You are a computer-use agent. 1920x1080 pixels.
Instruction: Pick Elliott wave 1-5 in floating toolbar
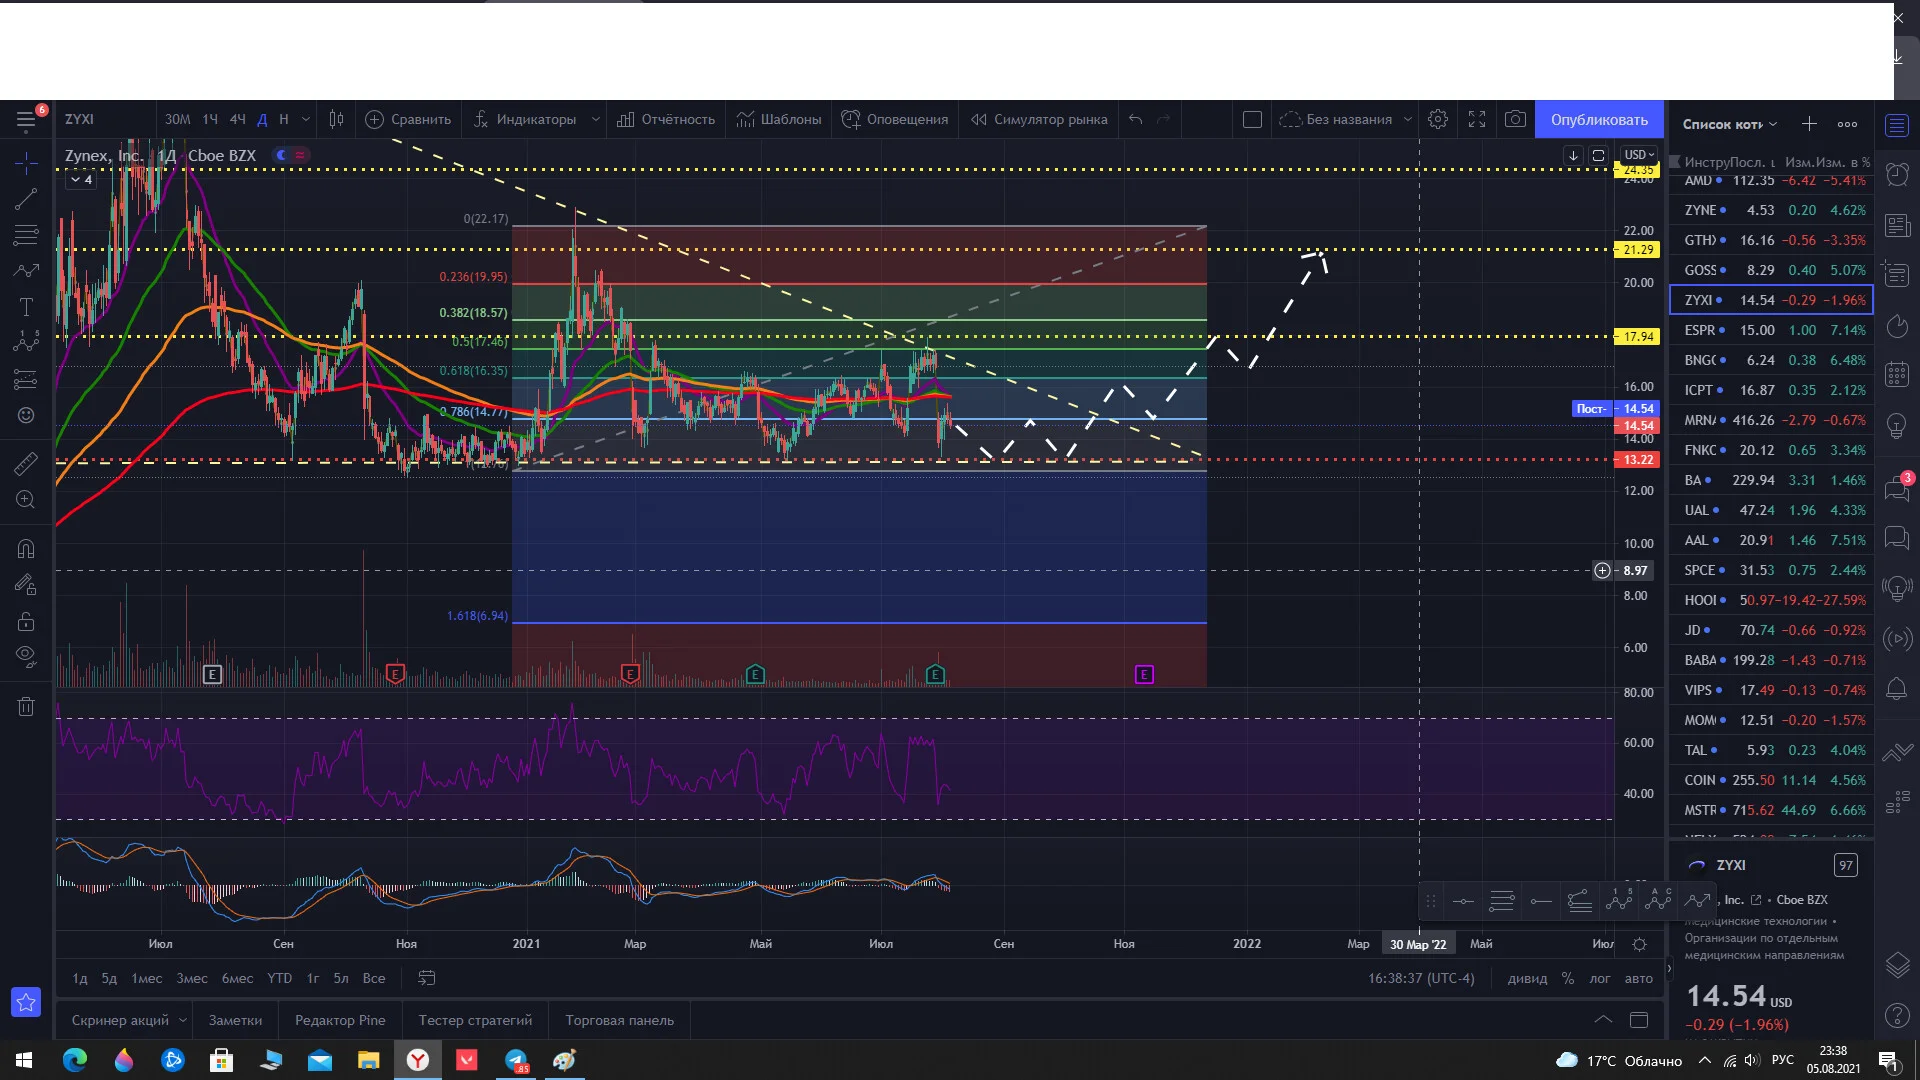tap(1619, 901)
